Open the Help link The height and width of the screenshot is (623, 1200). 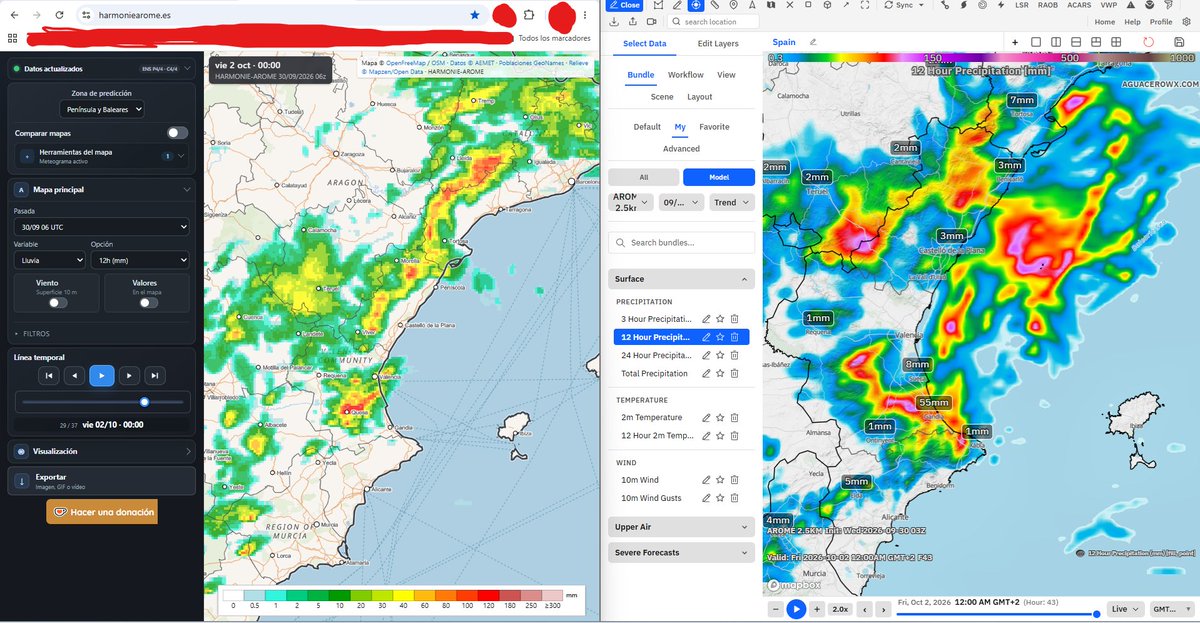click(1132, 22)
